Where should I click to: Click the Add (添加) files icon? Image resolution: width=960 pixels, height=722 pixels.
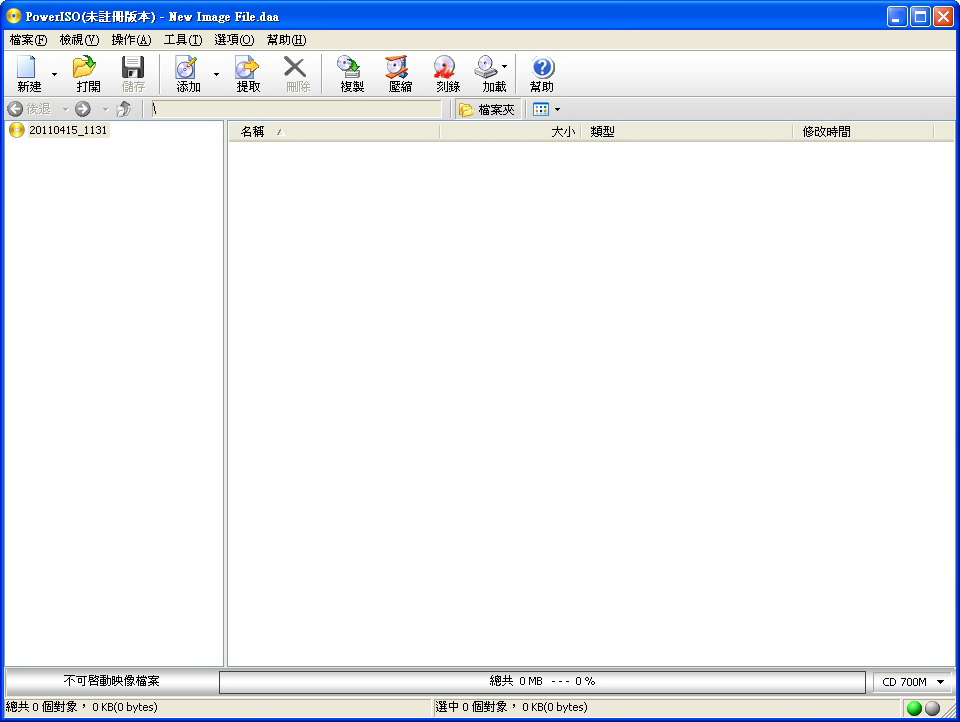click(x=188, y=74)
